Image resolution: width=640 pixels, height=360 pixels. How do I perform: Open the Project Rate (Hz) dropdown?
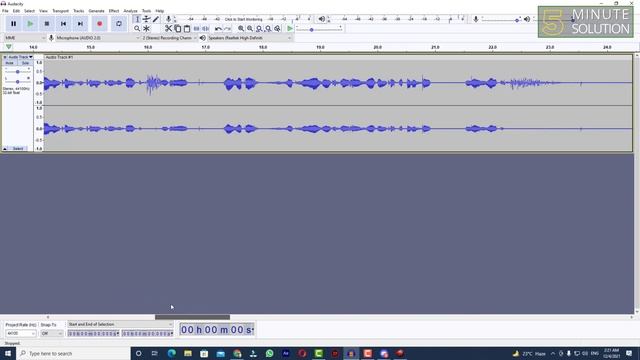click(x=20, y=333)
